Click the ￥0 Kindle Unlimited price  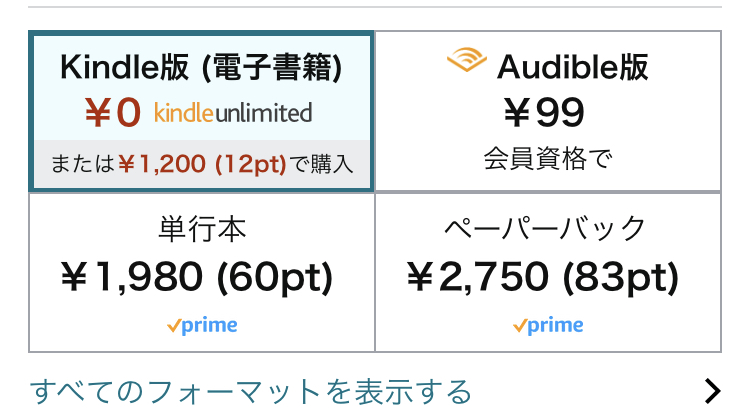tap(113, 113)
